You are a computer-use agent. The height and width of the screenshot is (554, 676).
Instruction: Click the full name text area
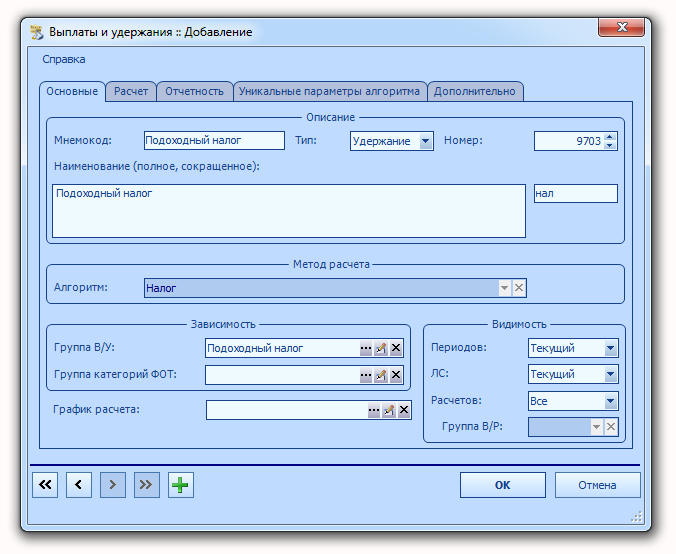[x=289, y=211]
